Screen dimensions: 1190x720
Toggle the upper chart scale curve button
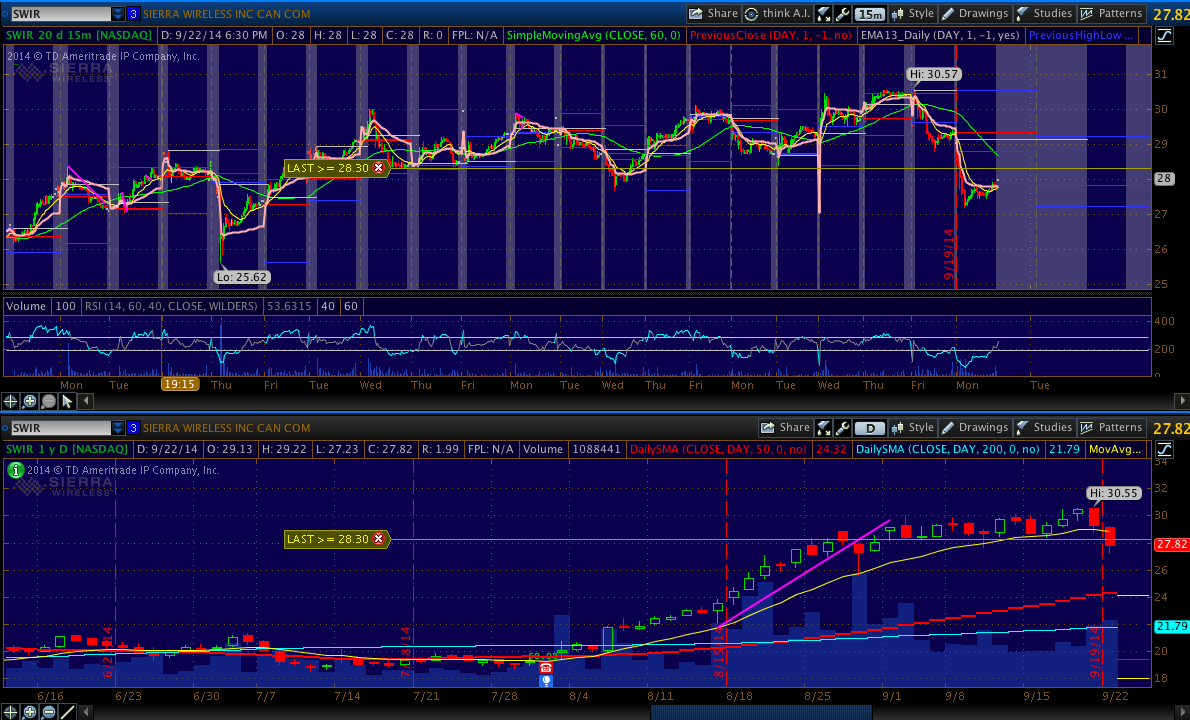pyautogui.click(x=1164, y=36)
